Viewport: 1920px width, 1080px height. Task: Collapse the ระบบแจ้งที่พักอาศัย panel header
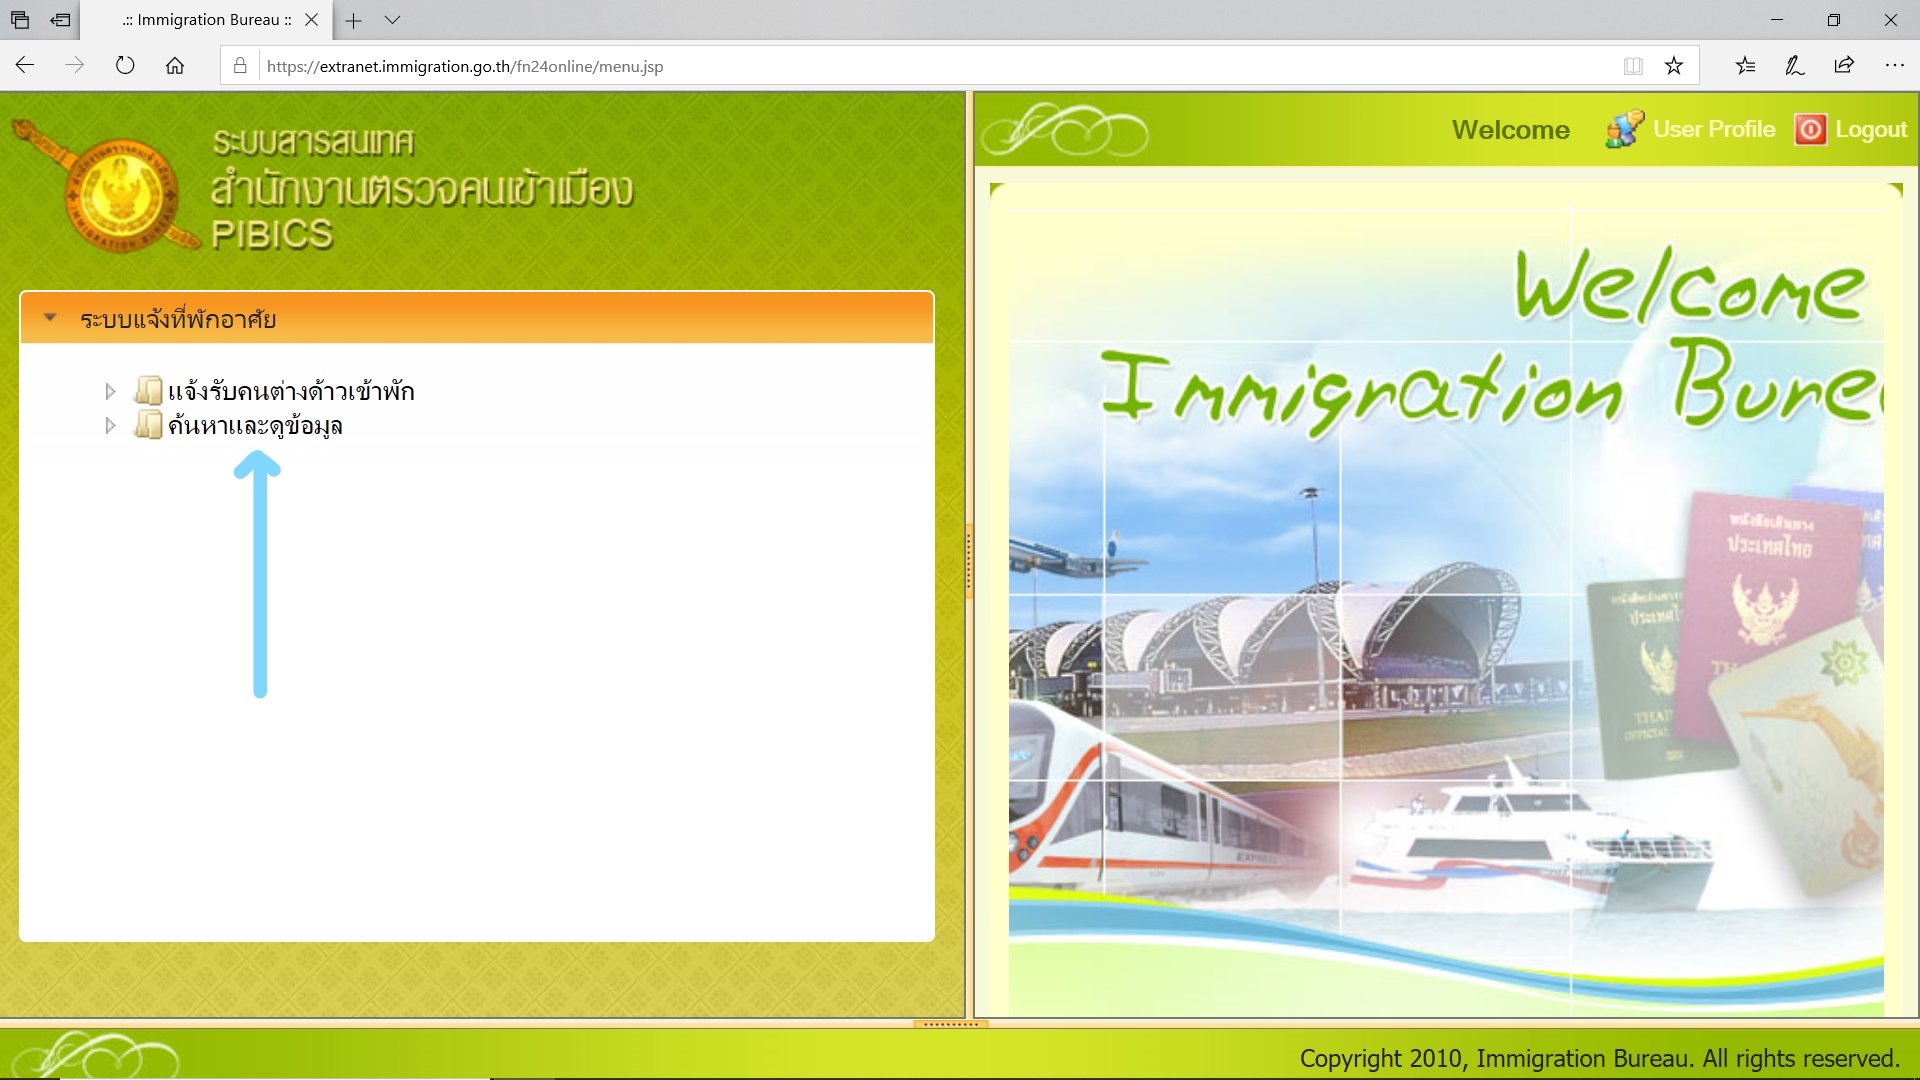tap(50, 318)
